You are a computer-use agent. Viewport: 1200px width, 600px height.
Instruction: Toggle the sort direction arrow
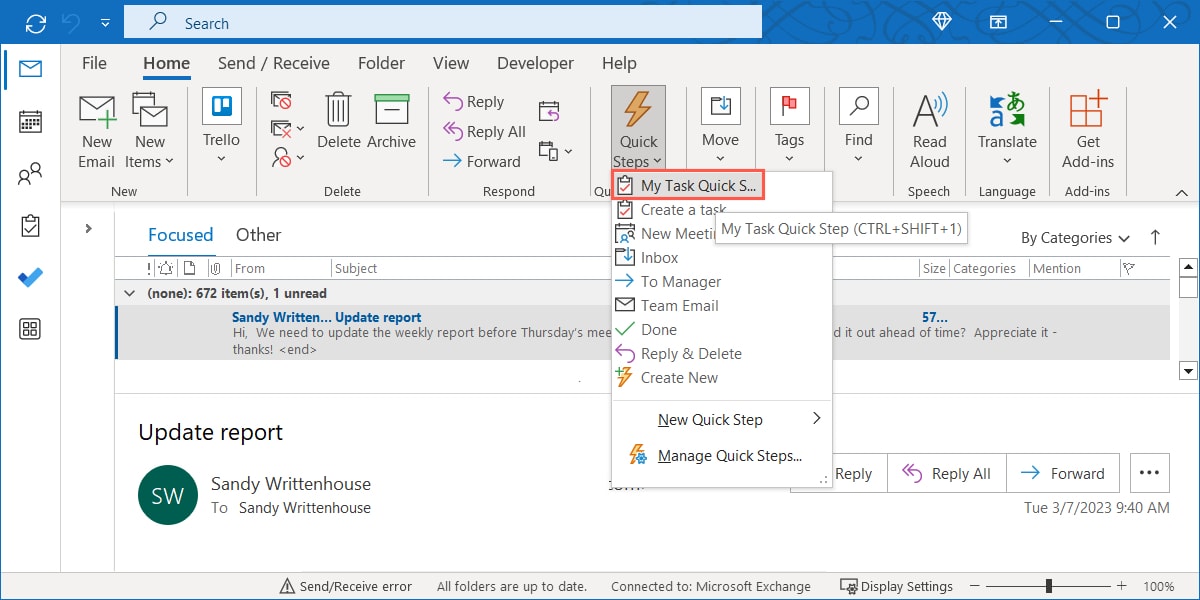(x=1155, y=237)
